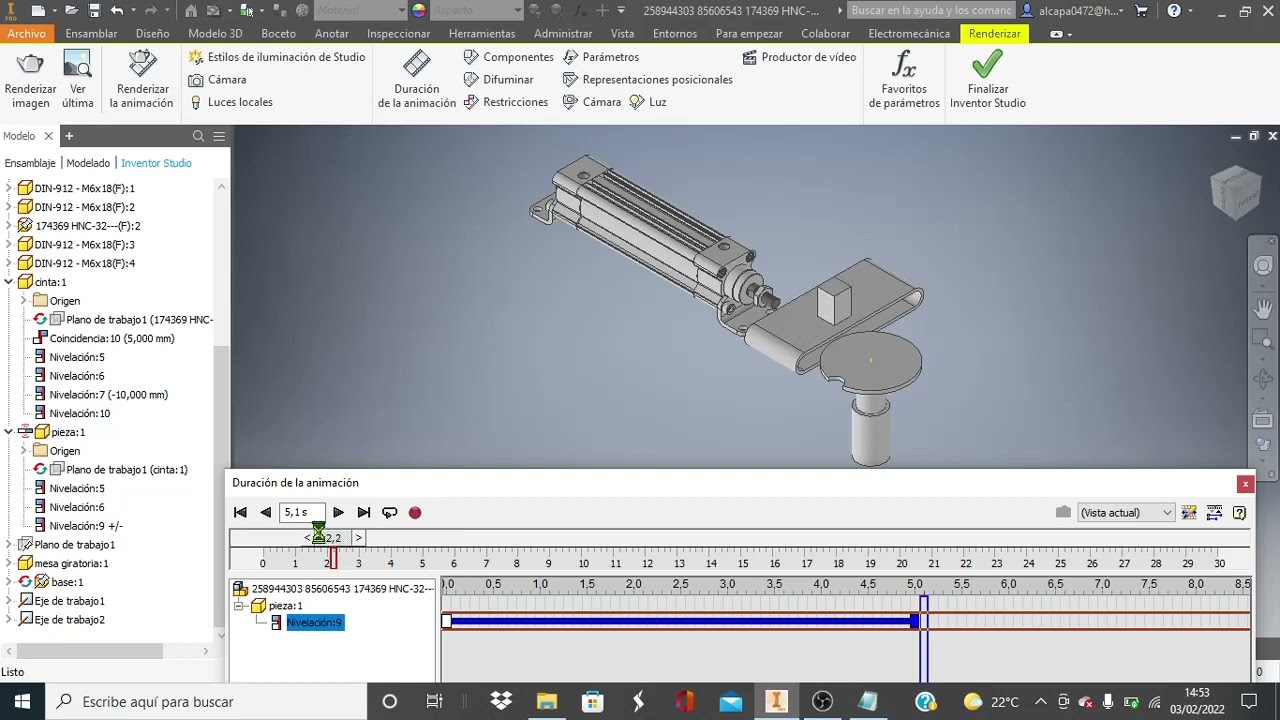Switch browser to Modelado view
Screen dimensions: 1280x720
pos(88,163)
